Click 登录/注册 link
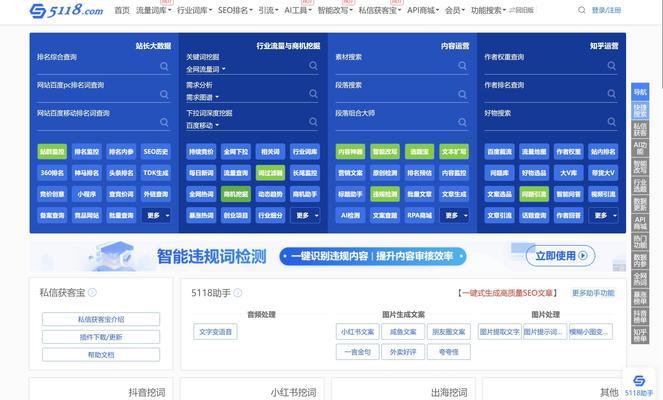Image resolution: width=663 pixels, height=400 pixels. pyautogui.click(x=606, y=10)
